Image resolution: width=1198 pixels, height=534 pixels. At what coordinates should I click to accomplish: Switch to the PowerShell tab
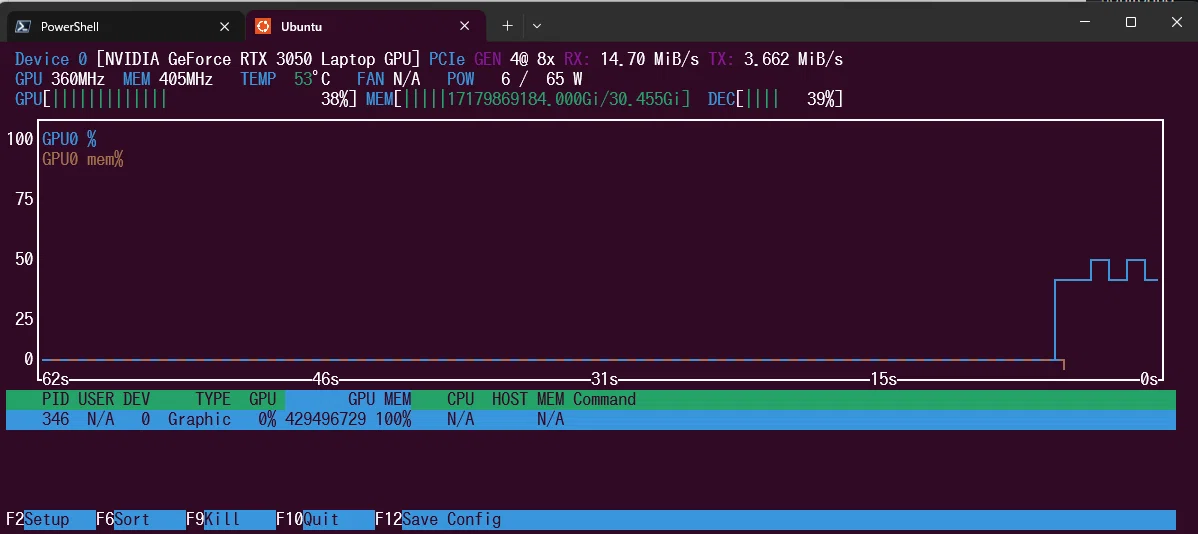(127, 27)
